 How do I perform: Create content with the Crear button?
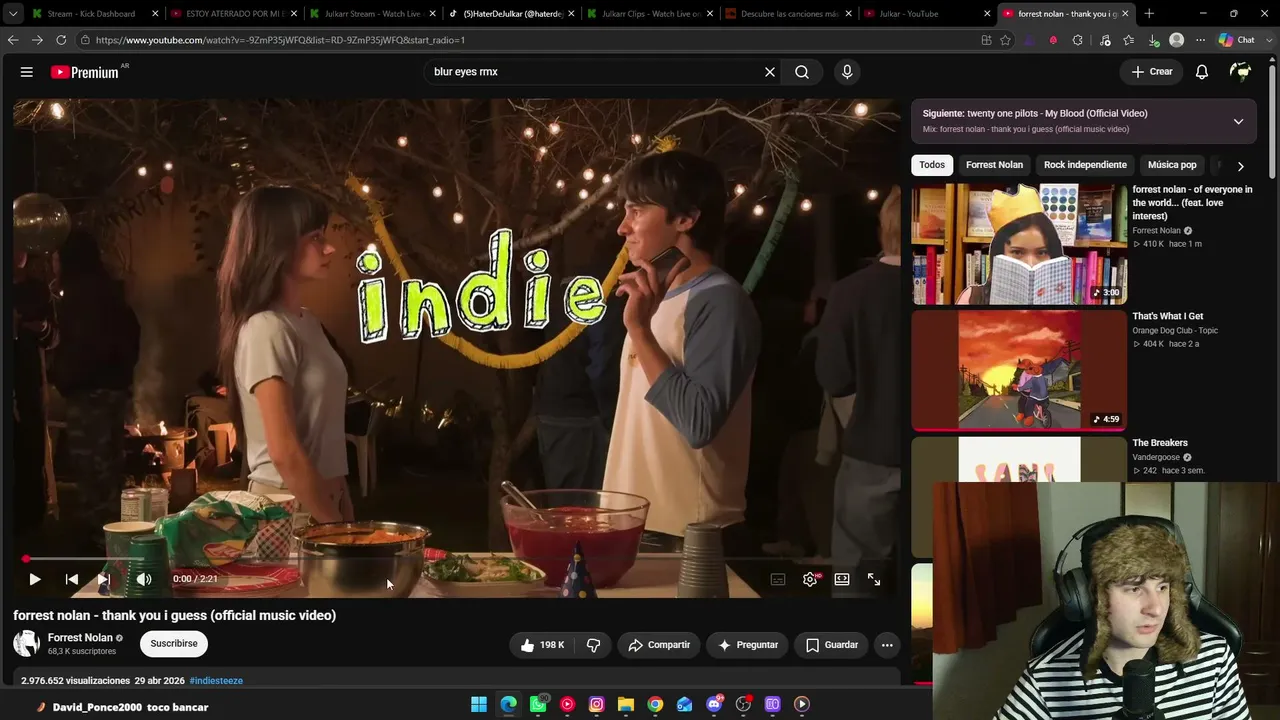click(x=1152, y=72)
